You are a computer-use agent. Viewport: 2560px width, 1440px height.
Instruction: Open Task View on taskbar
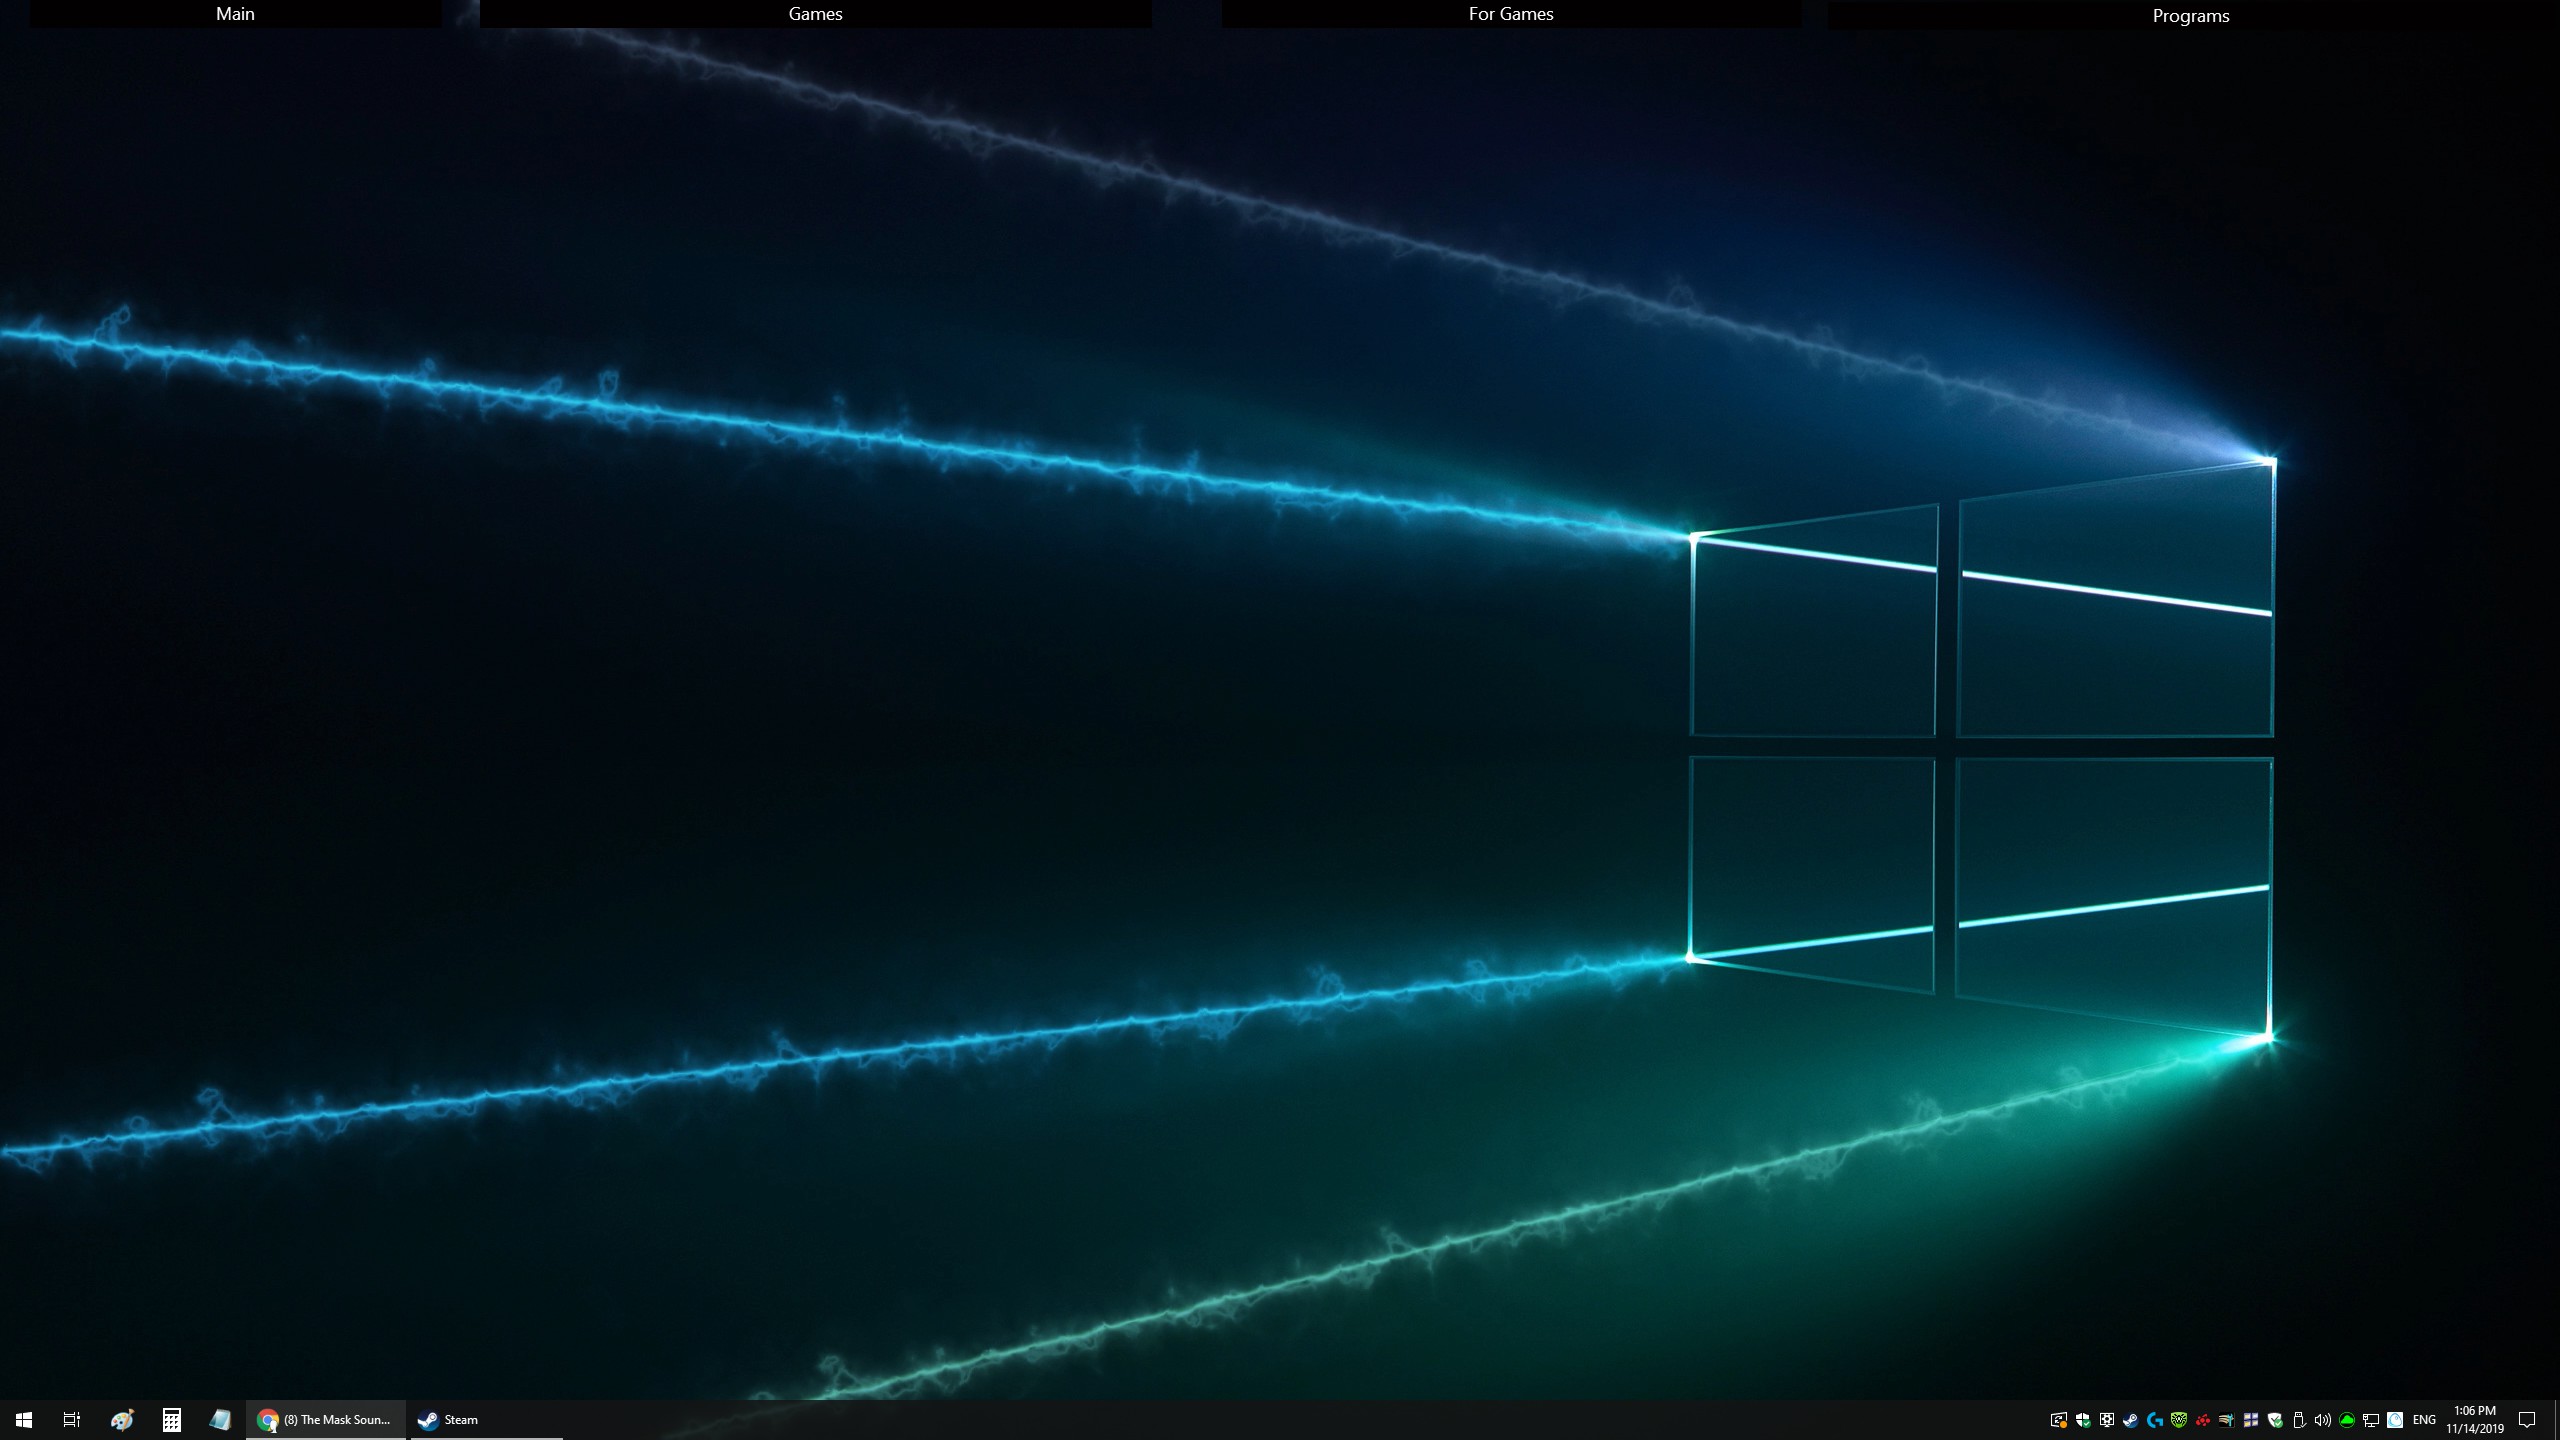(x=72, y=1420)
